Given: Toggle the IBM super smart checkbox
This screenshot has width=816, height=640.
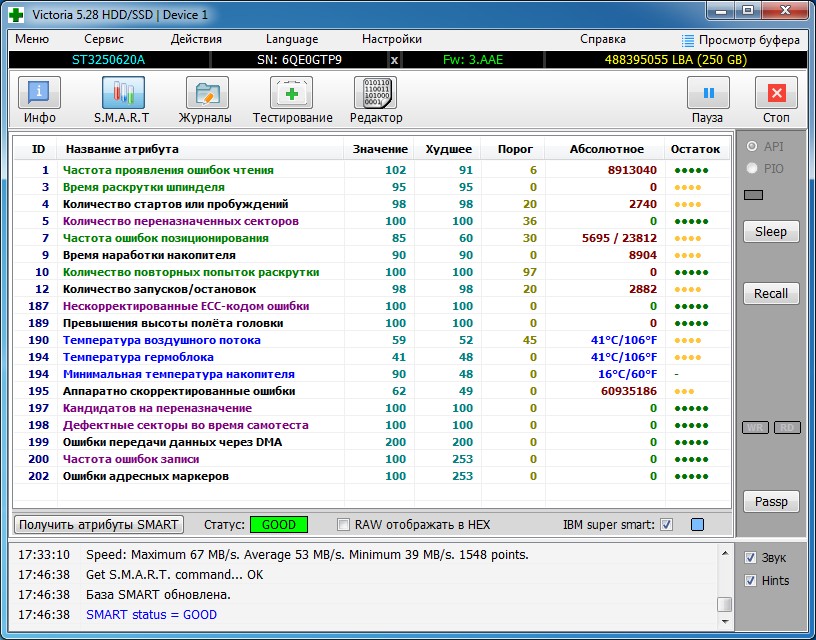Looking at the screenshot, I should point(667,524).
